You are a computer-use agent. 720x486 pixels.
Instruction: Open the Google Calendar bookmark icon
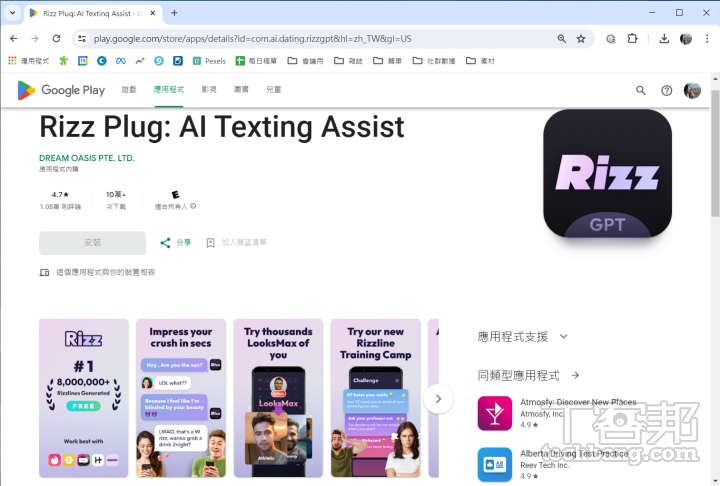pyautogui.click(x=83, y=61)
